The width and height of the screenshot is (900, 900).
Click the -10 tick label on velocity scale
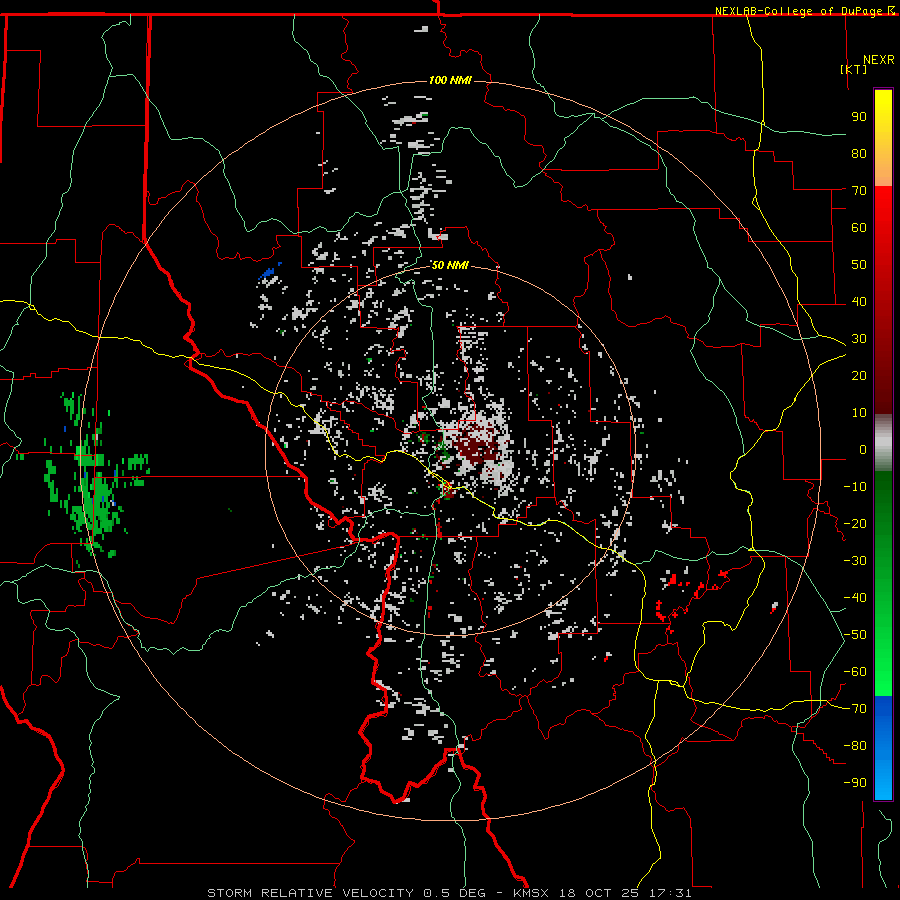click(x=855, y=487)
